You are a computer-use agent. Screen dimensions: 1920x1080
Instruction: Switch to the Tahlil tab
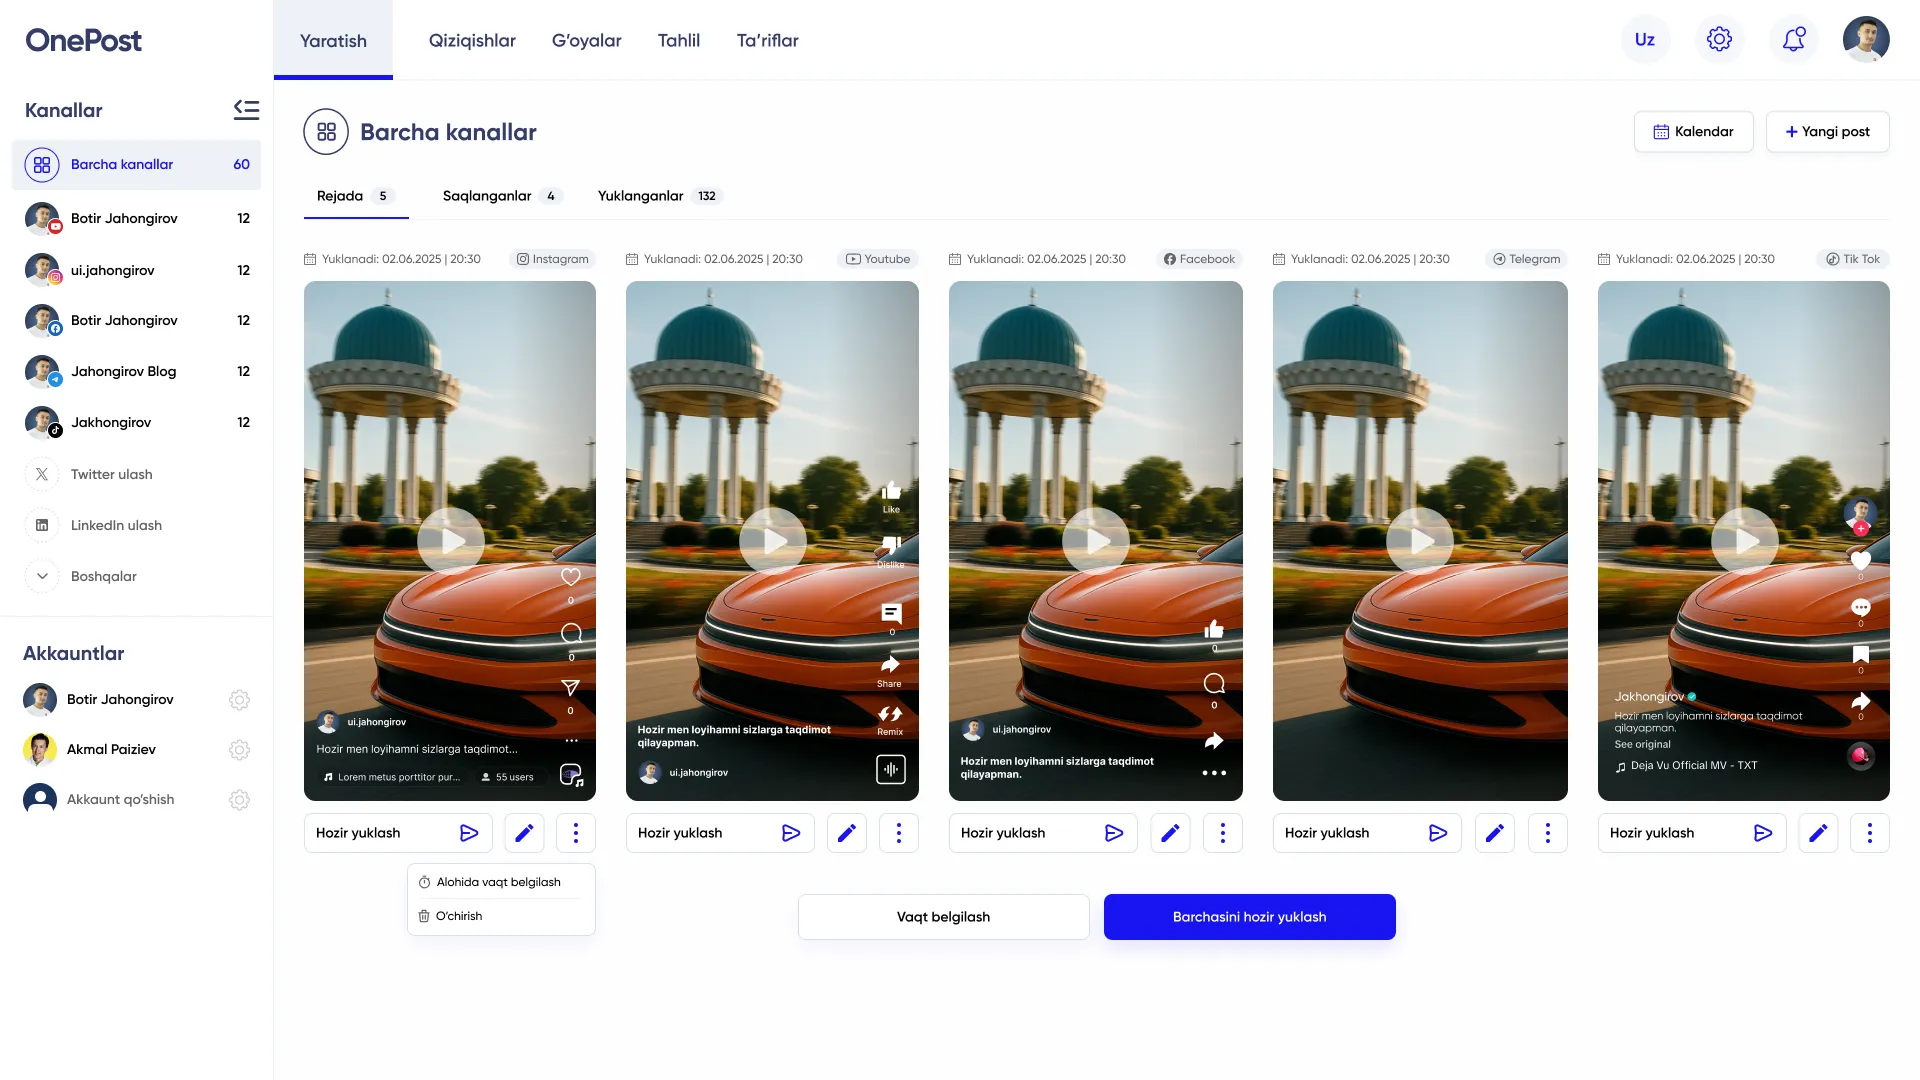point(679,40)
